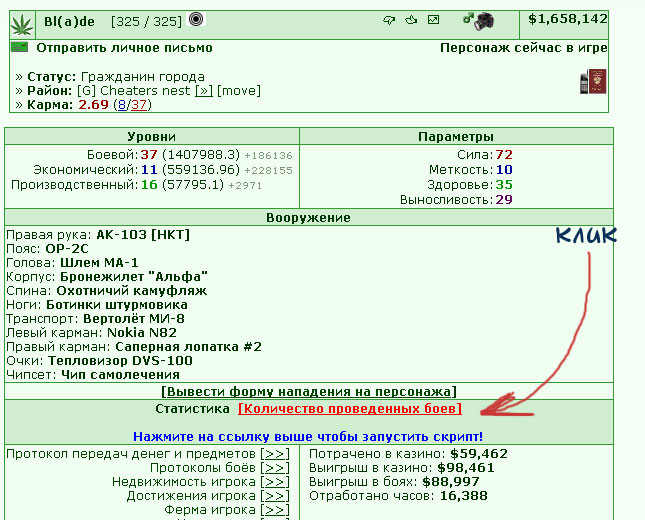Click the Параметры column header
Image resolution: width=645 pixels, height=520 pixels.
[x=456, y=137]
